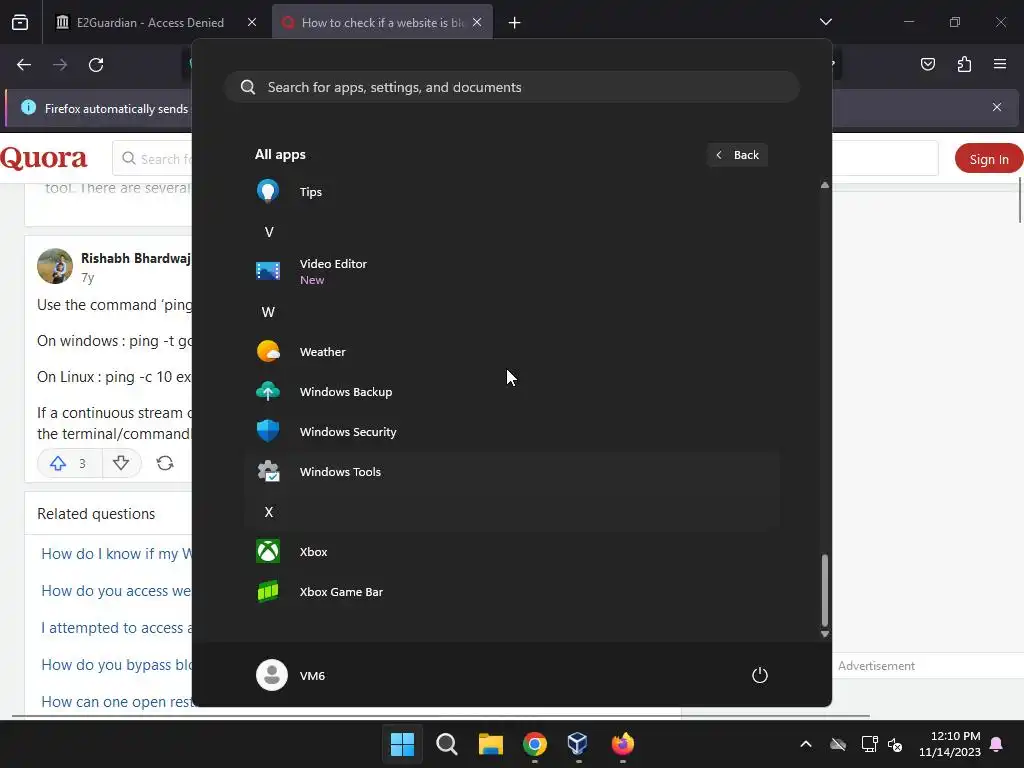Switch to Google Chrome on taskbar
The height and width of the screenshot is (768, 1024).
point(535,744)
